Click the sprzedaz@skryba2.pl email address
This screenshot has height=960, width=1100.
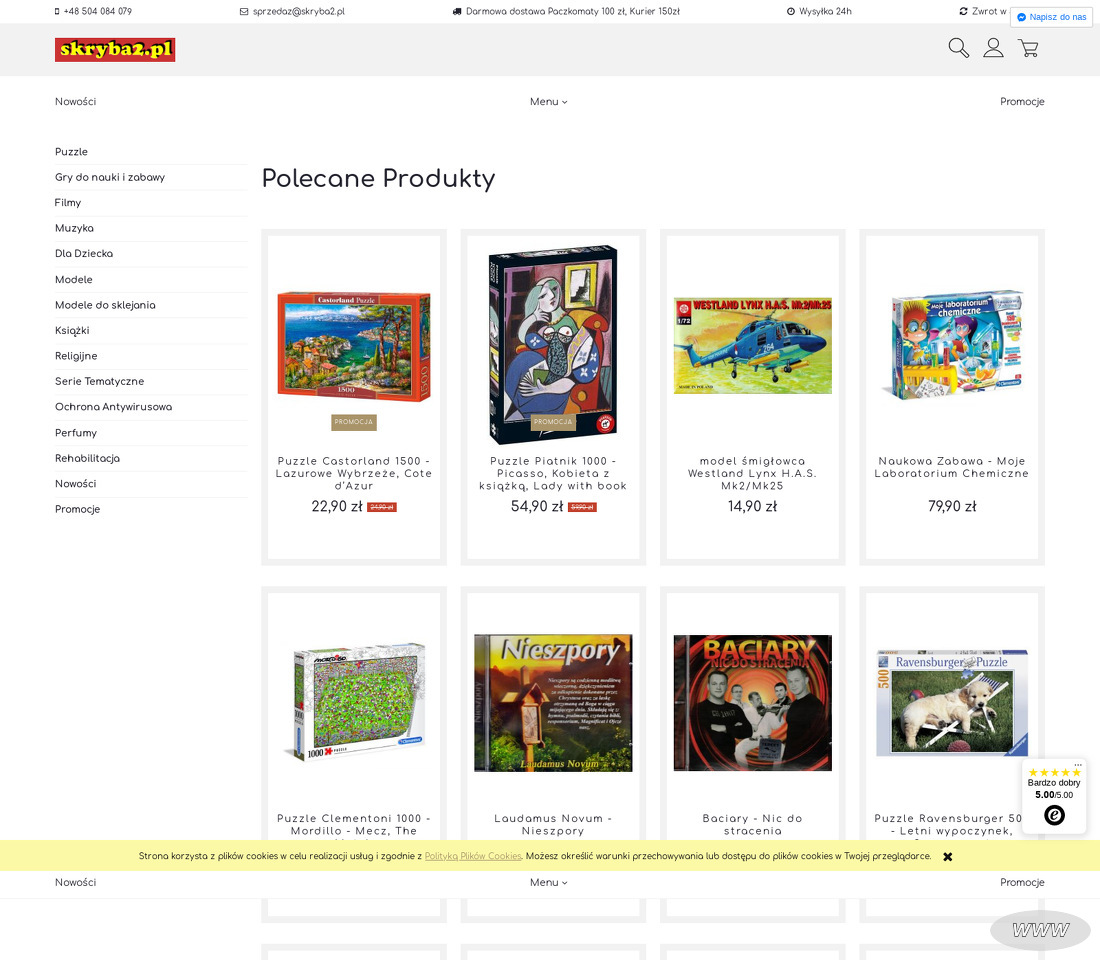[x=299, y=11]
